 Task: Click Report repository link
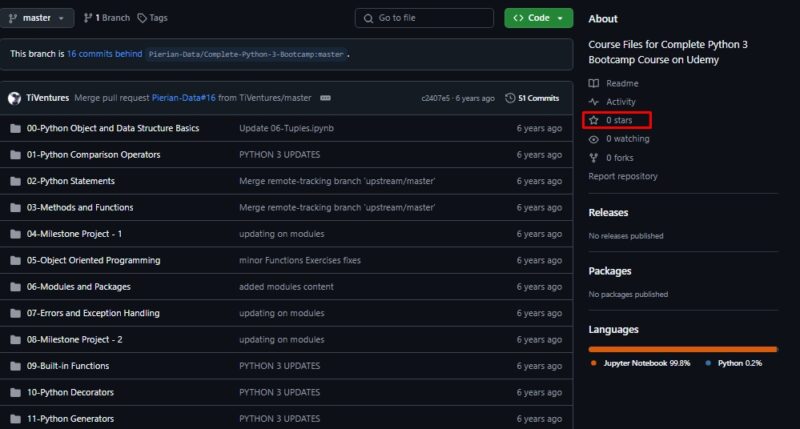click(x=622, y=176)
